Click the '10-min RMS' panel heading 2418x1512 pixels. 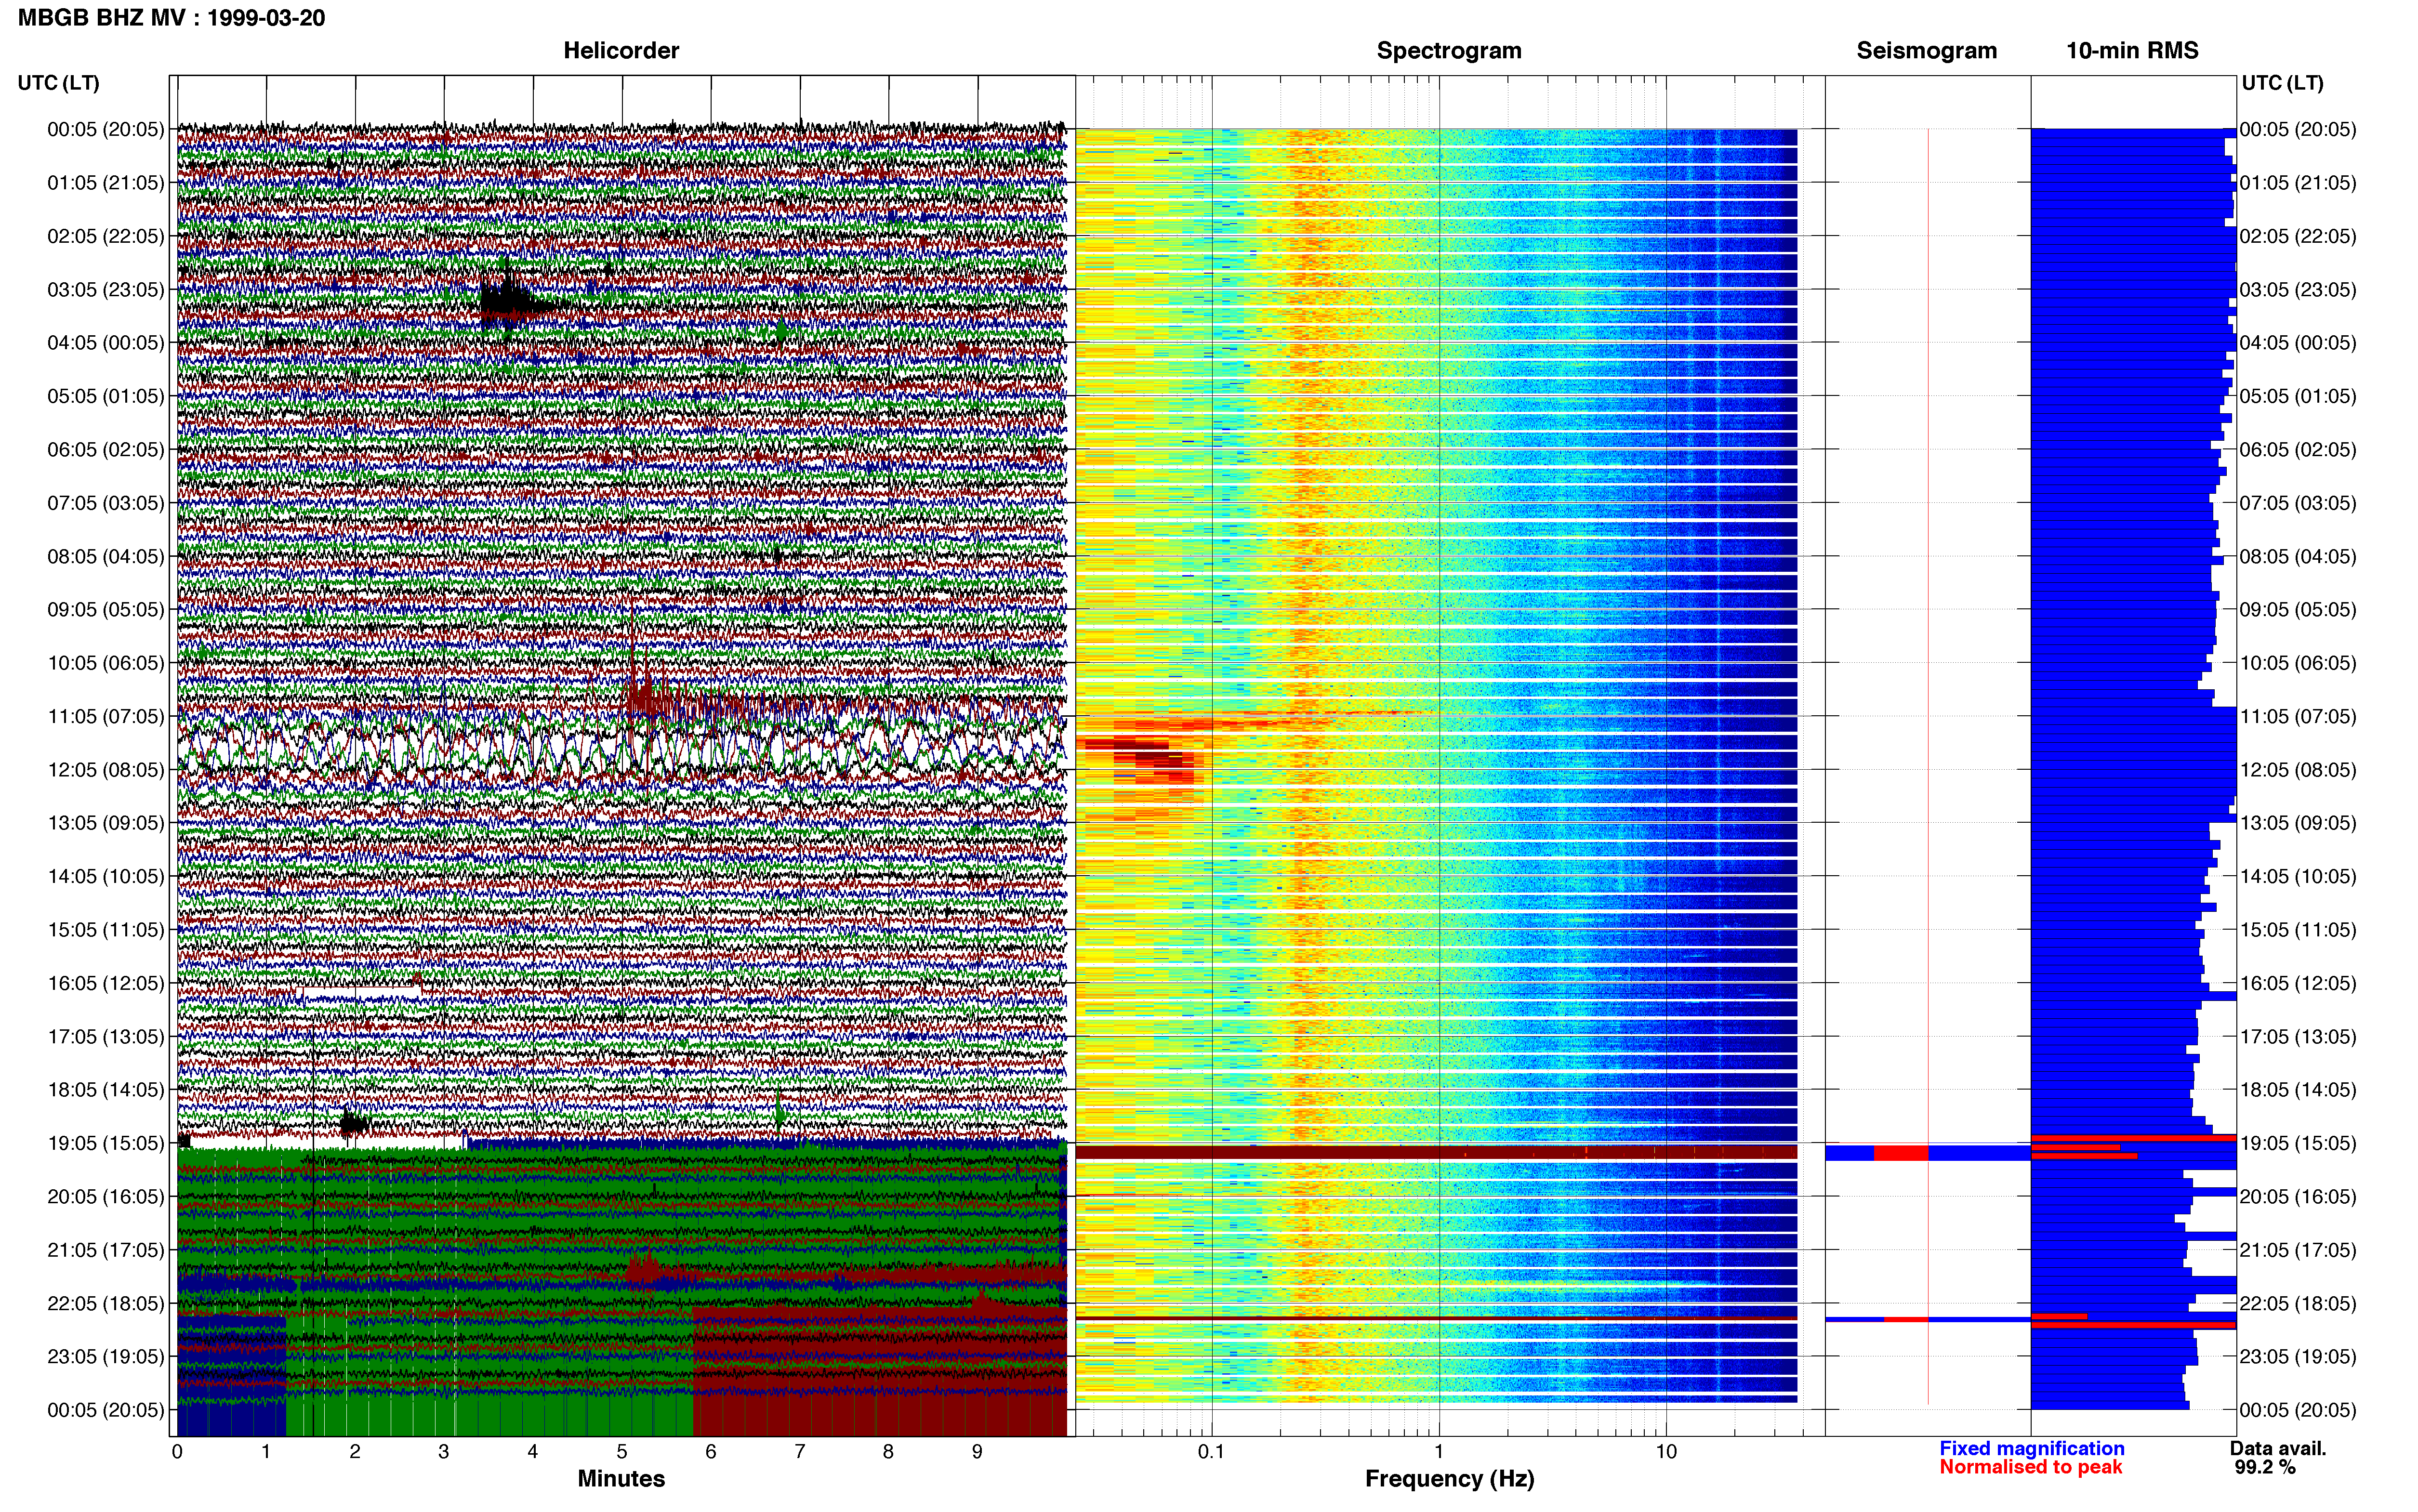pyautogui.click(x=2132, y=50)
